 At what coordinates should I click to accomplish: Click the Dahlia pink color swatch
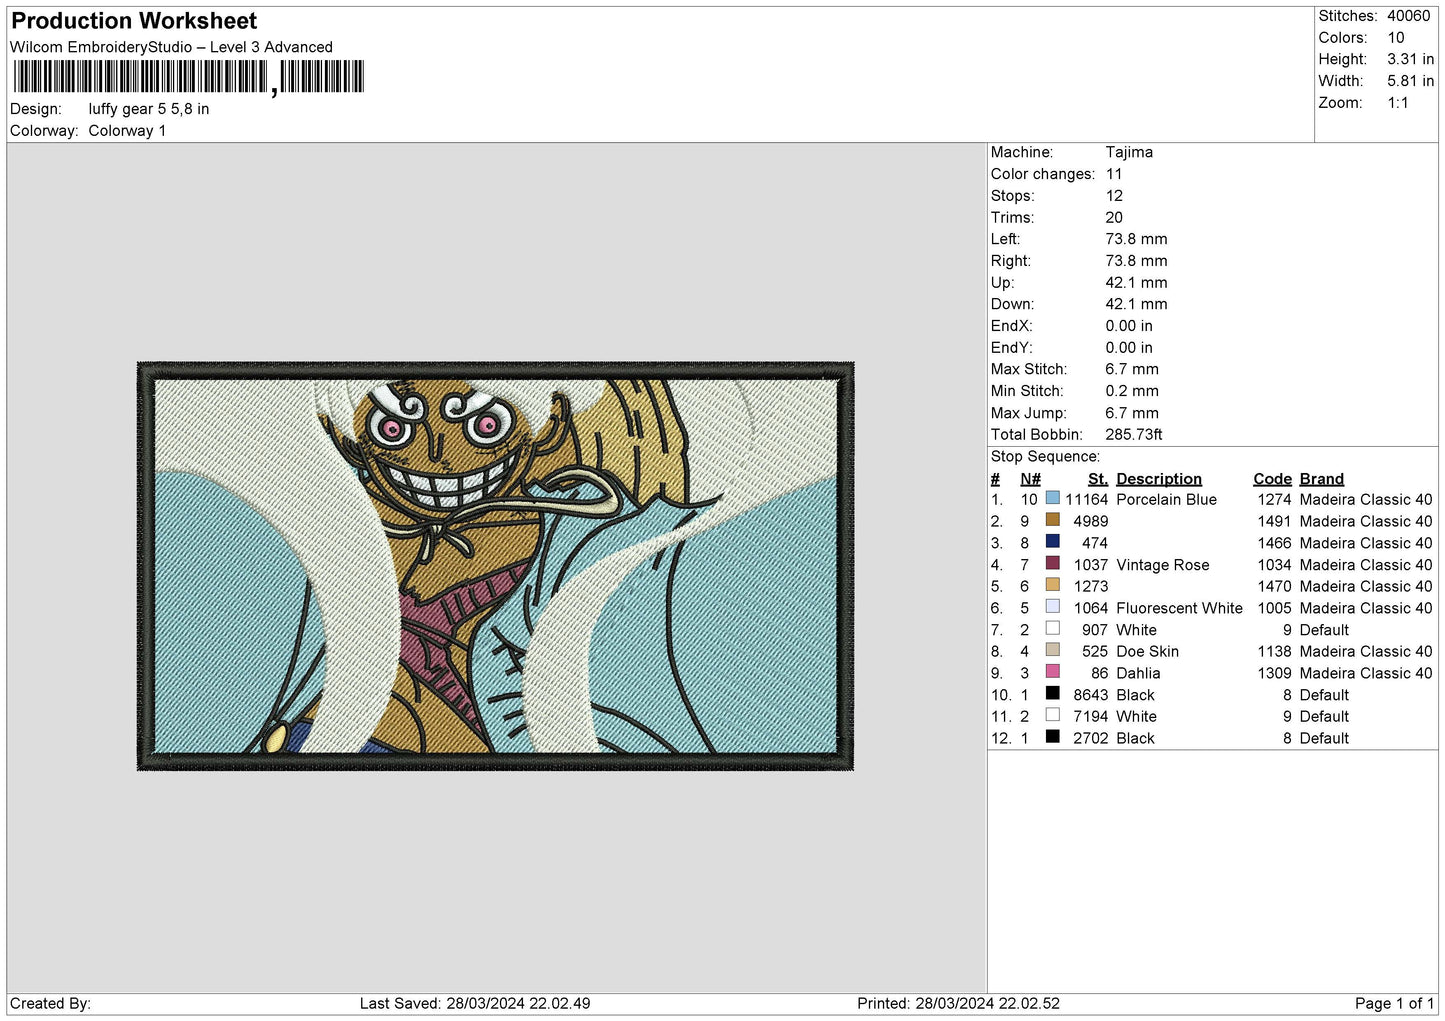1052,672
